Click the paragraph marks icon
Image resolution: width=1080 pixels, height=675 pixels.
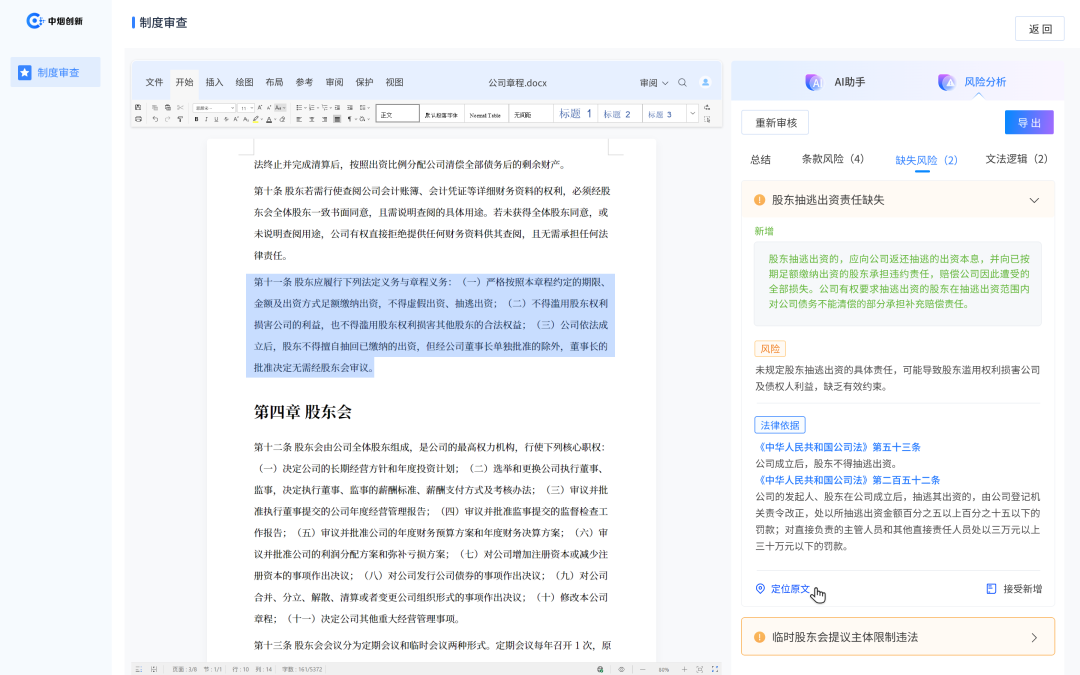pos(351,119)
